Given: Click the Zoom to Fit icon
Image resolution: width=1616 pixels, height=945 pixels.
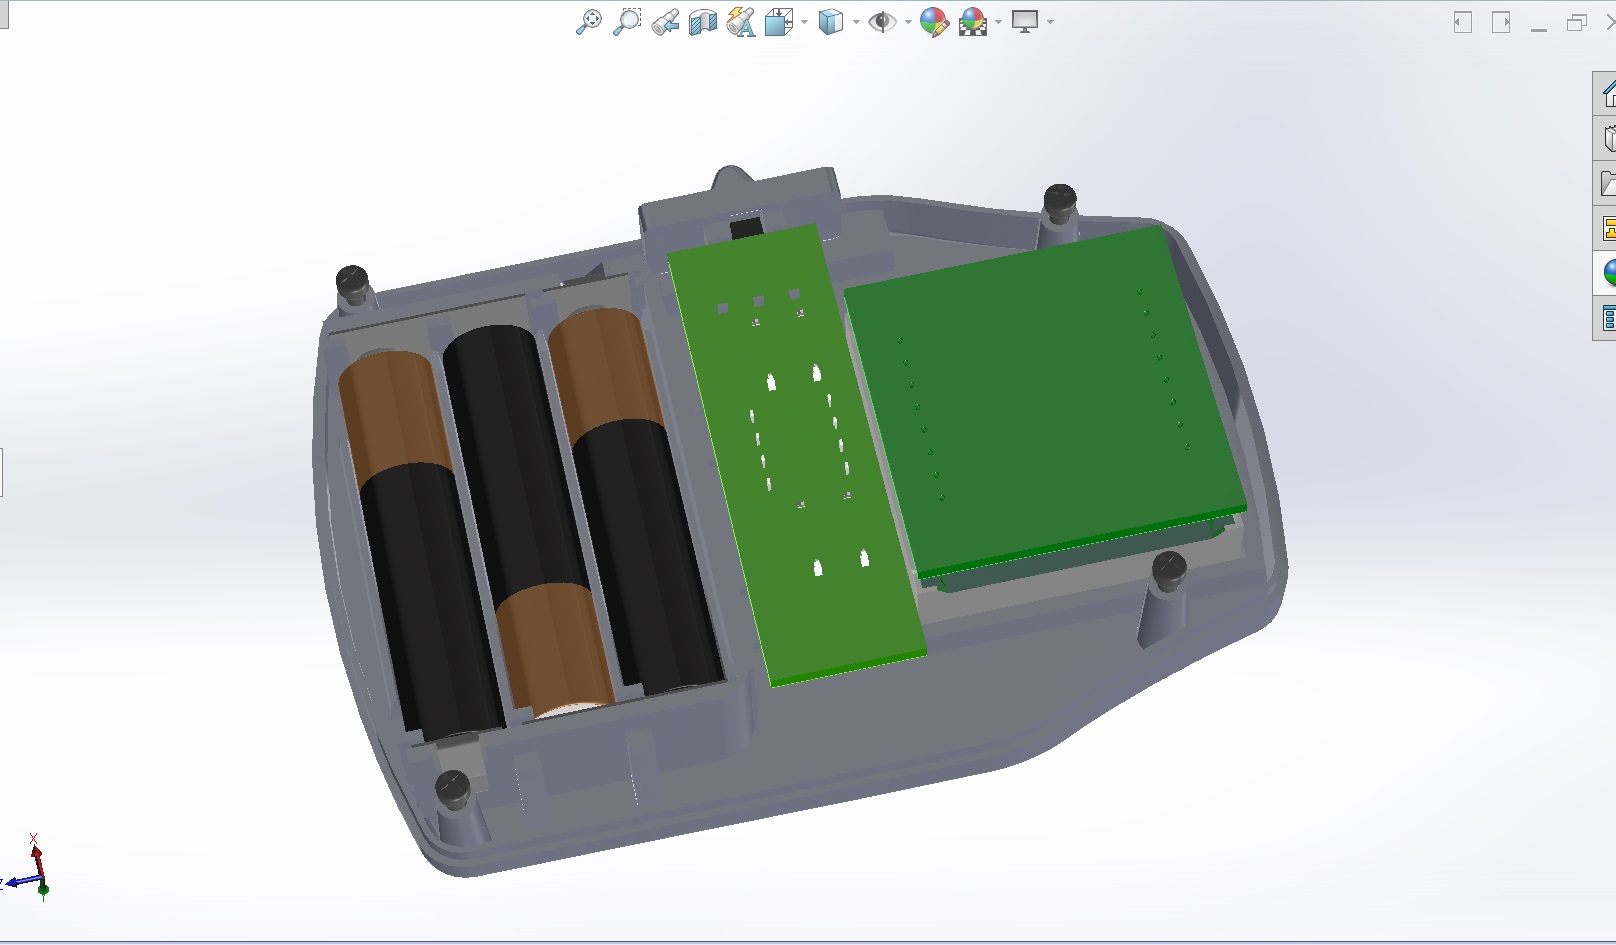Looking at the screenshot, I should point(589,22).
